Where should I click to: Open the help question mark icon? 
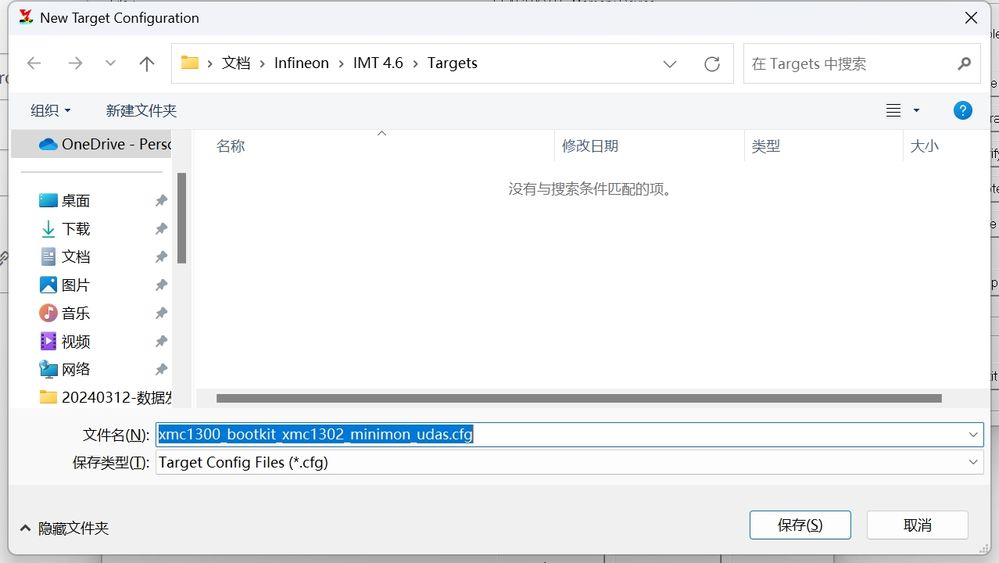coord(963,110)
